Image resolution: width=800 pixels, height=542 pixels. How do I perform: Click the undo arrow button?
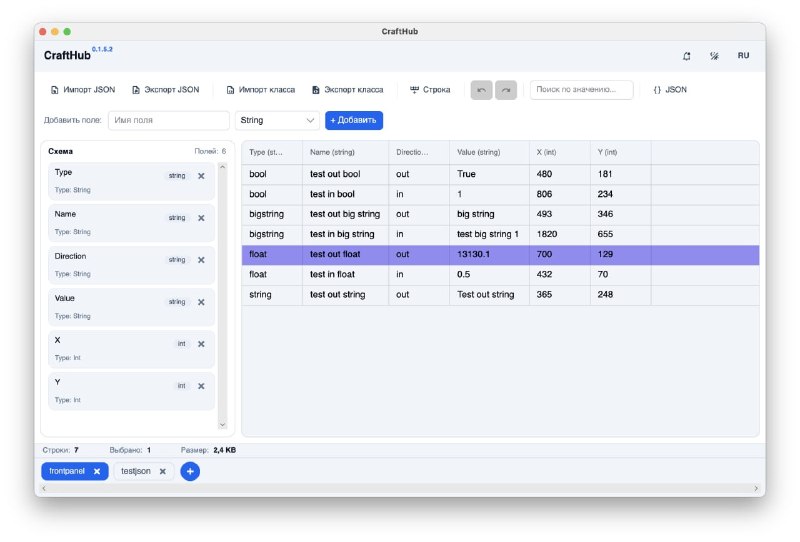coord(481,90)
